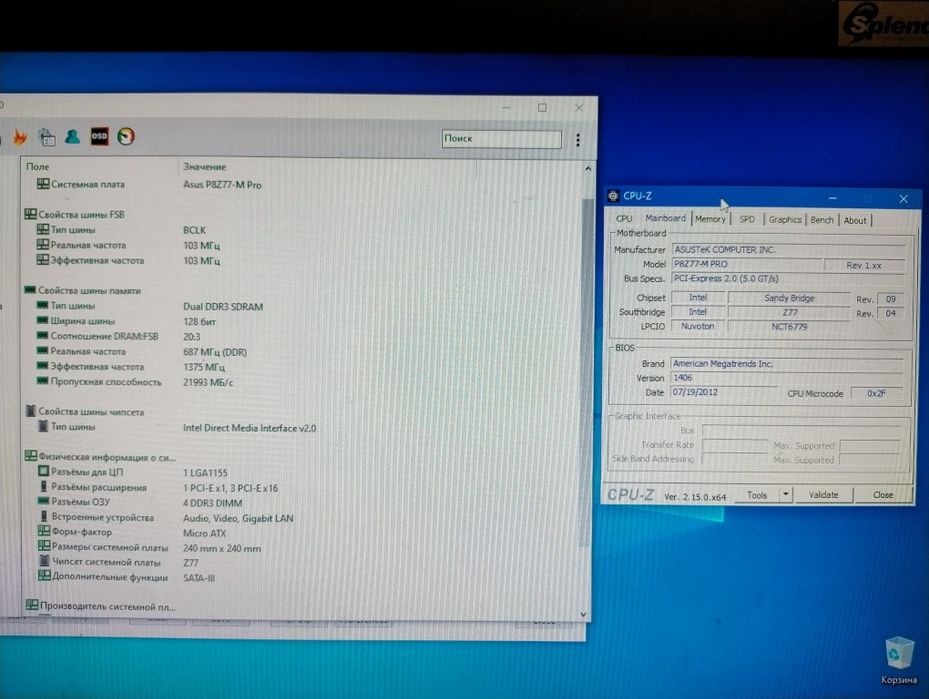The image size is (929, 699).
Task: Open the Tools dropdown arrow in CPU-Z
Action: (786, 494)
